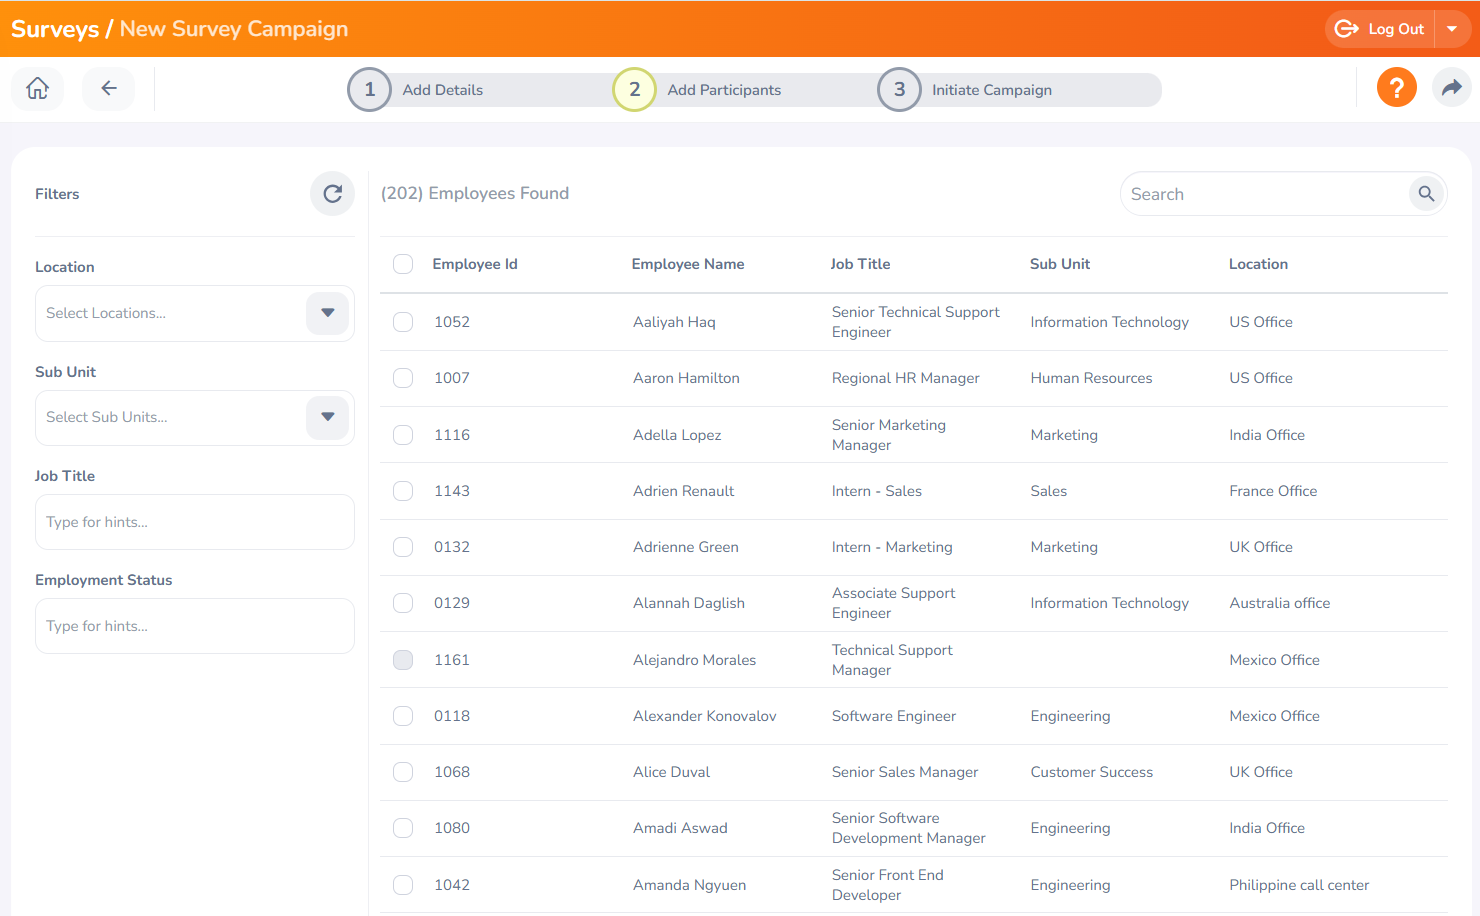Click the Log Out button
Image resolution: width=1480 pixels, height=916 pixels.
point(1380,29)
